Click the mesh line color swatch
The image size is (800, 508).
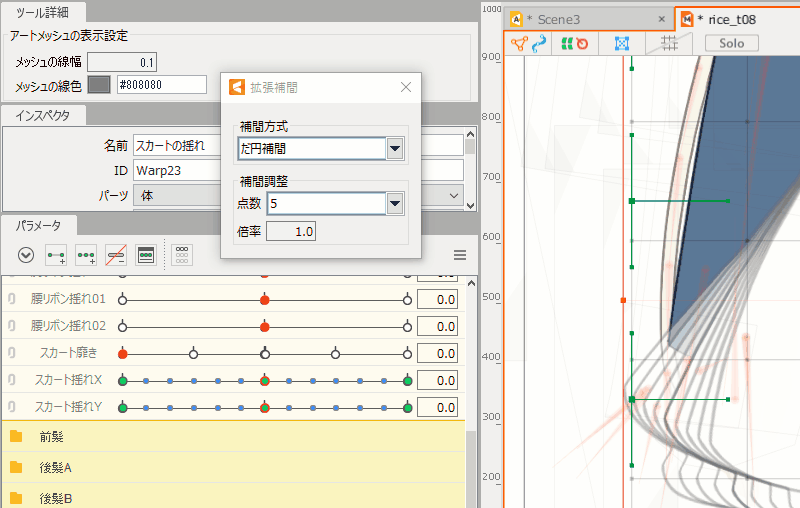[99, 84]
